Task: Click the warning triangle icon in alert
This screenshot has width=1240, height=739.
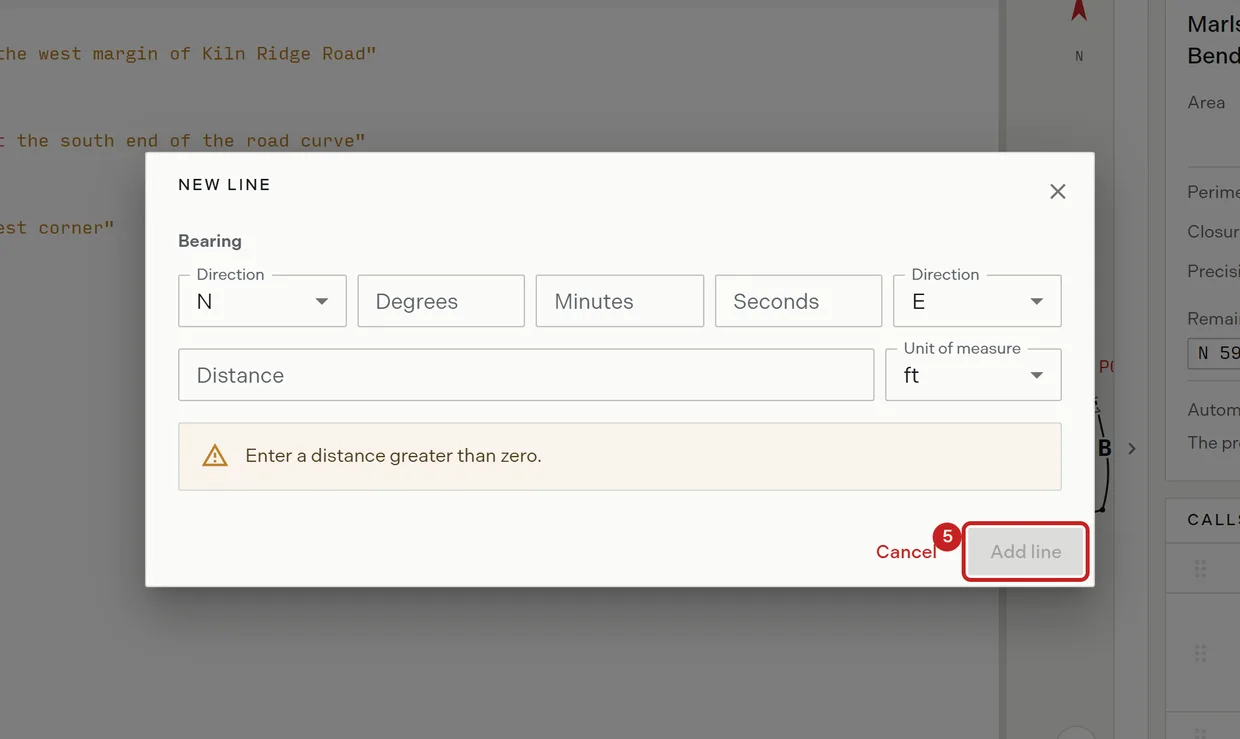Action: click(x=215, y=456)
